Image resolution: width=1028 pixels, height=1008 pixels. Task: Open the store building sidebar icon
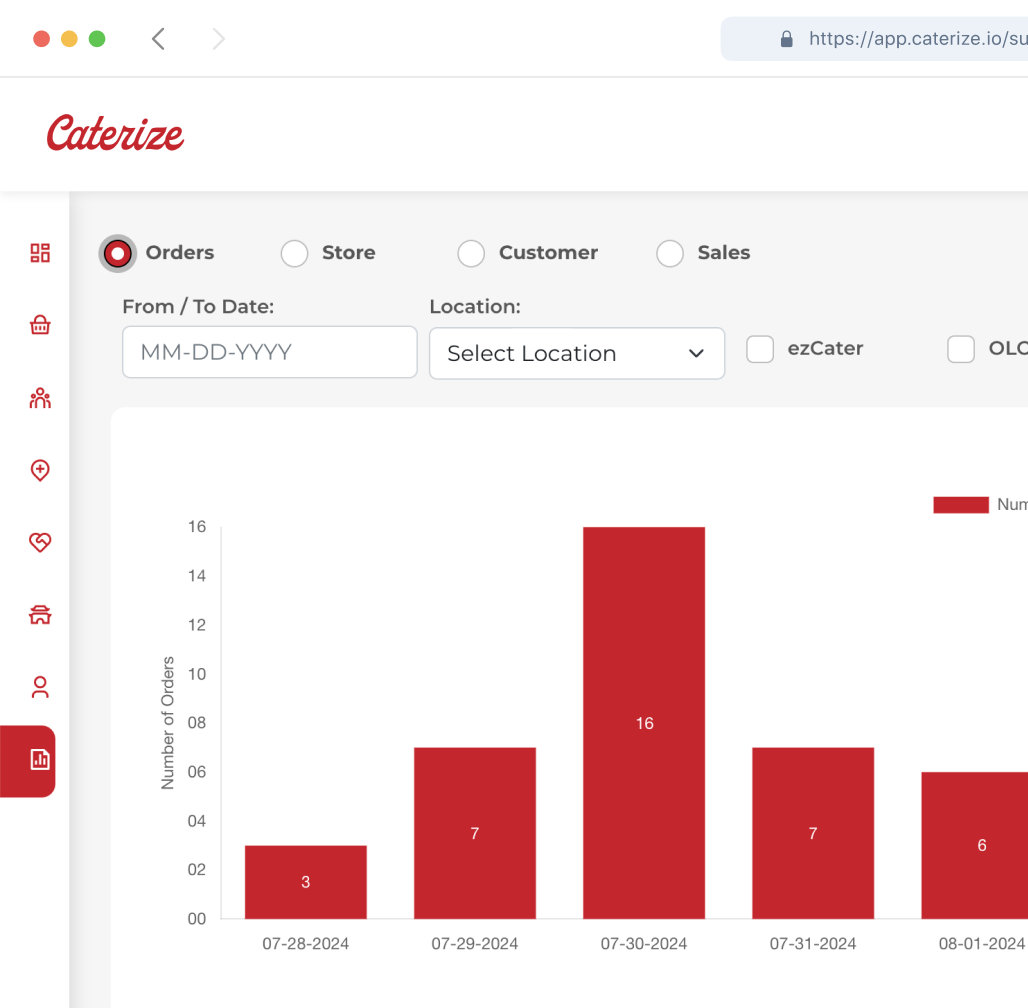click(x=40, y=615)
